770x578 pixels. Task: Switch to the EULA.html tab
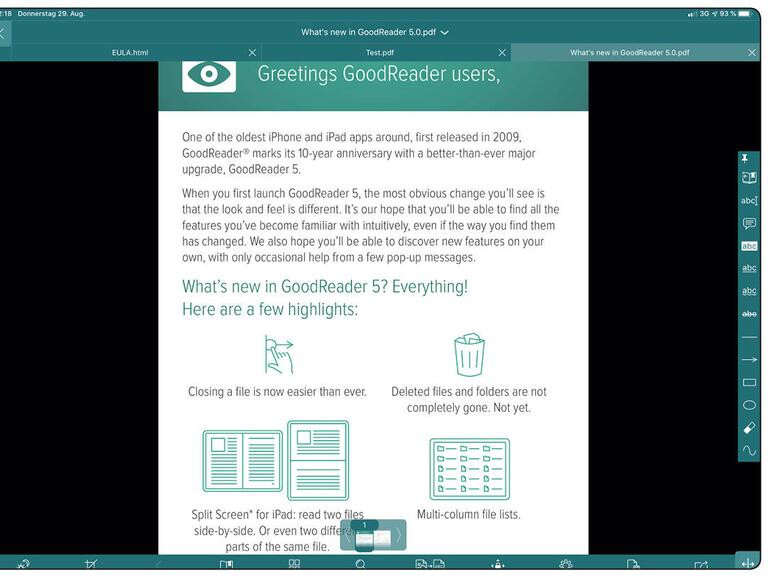tap(130, 53)
